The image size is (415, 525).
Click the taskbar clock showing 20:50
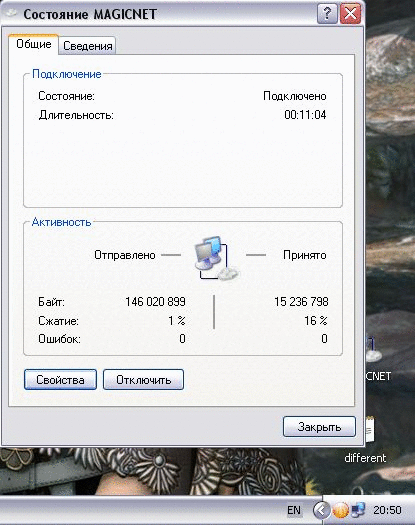(x=387, y=510)
